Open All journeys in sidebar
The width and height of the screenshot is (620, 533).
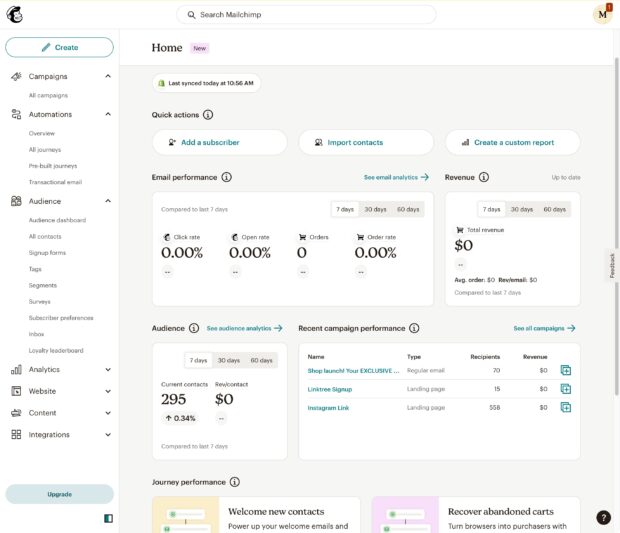point(45,149)
